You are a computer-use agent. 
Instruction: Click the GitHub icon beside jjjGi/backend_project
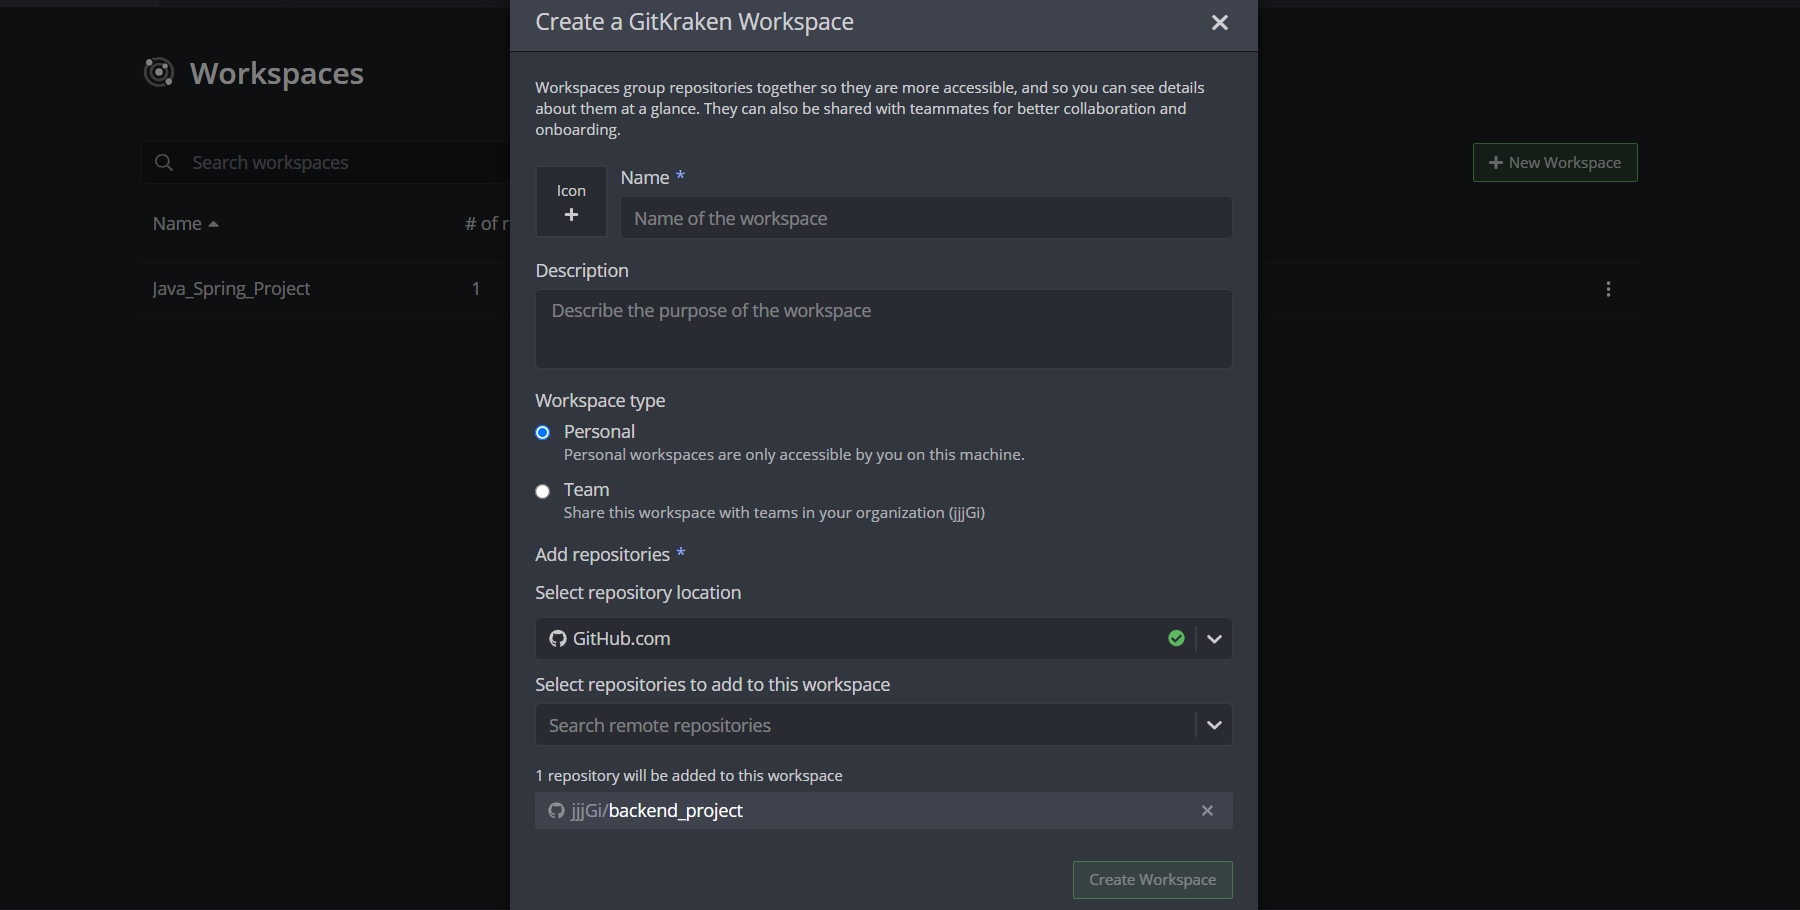coord(556,811)
